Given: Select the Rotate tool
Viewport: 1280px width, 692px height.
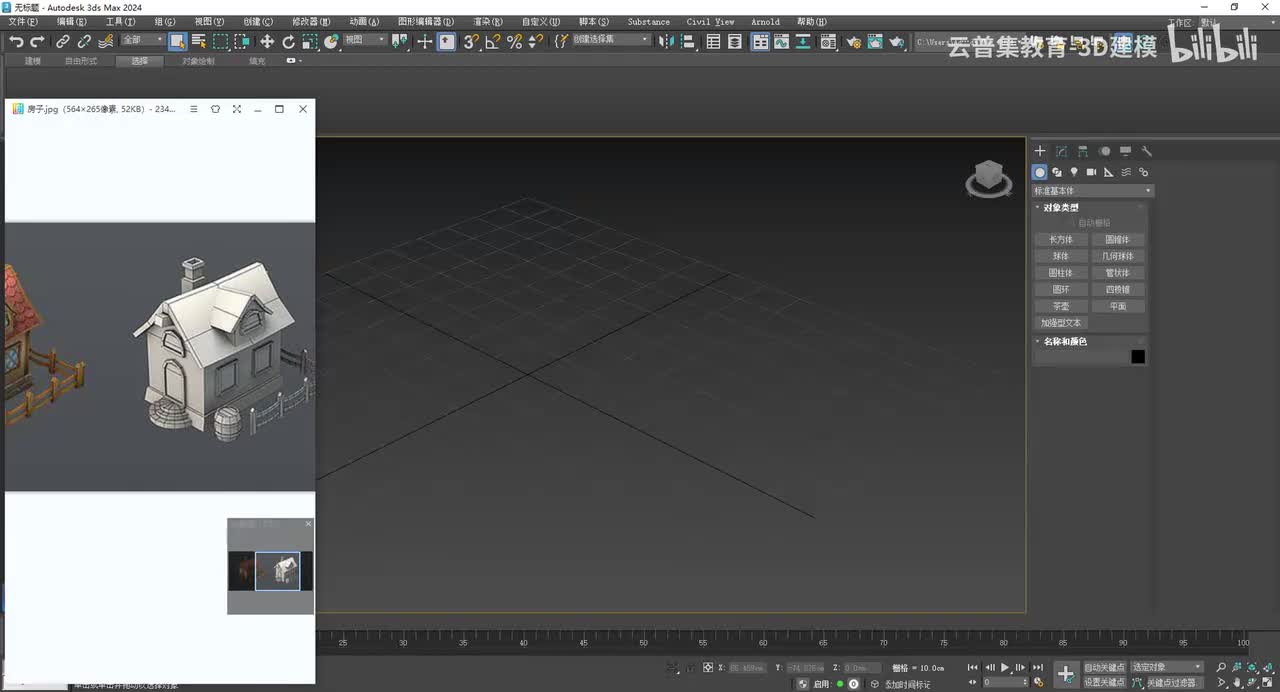Looking at the screenshot, I should [x=289, y=41].
